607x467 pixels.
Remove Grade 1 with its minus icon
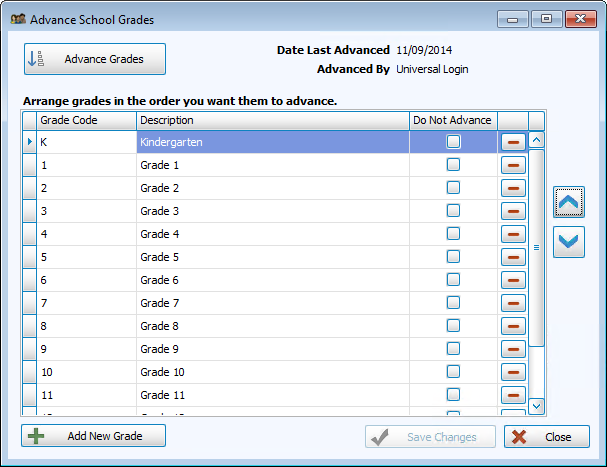click(512, 165)
